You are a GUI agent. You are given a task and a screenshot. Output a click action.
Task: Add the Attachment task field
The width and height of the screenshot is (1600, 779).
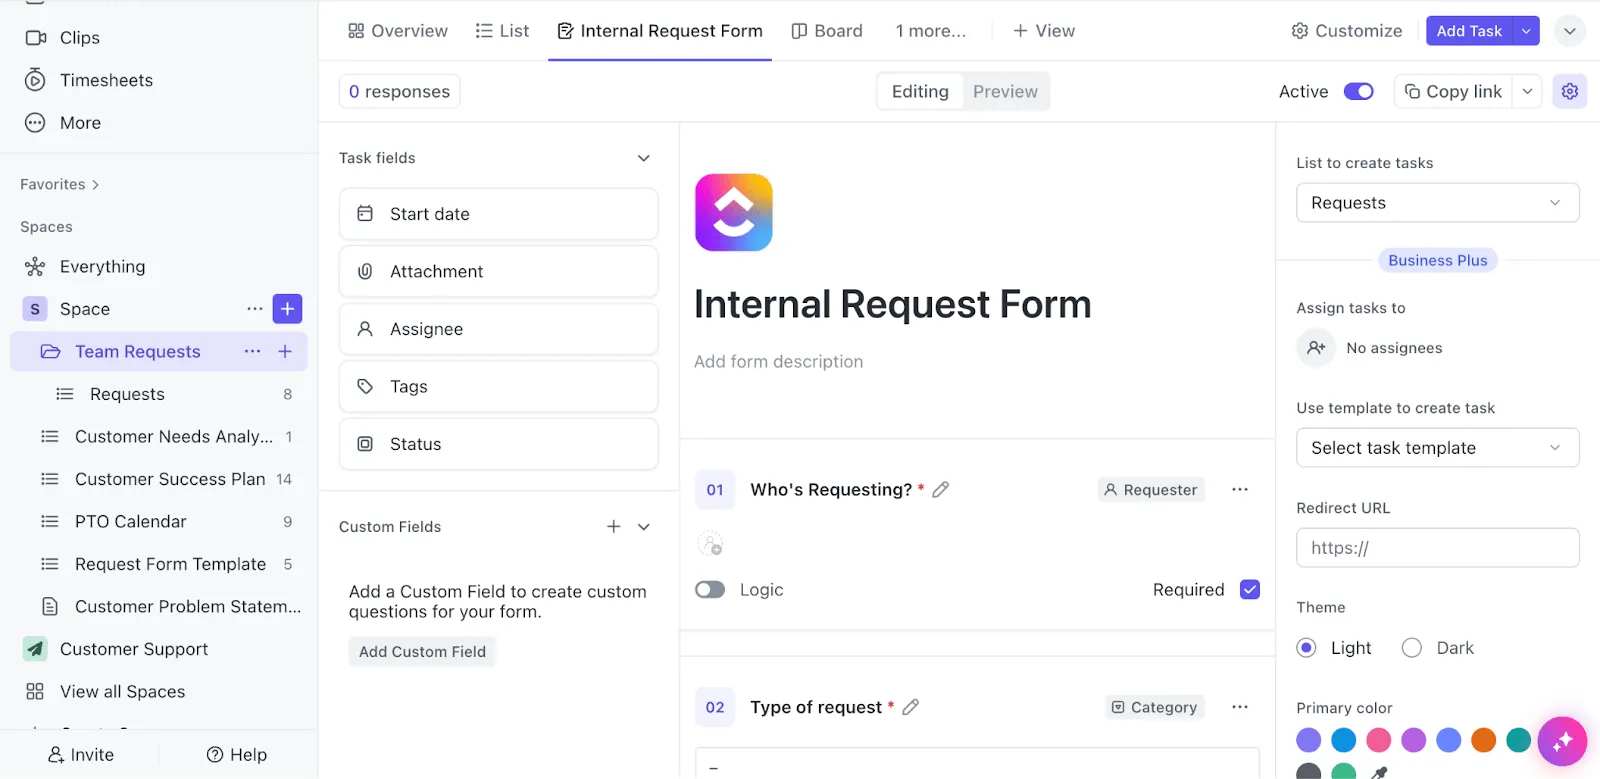coord(498,272)
